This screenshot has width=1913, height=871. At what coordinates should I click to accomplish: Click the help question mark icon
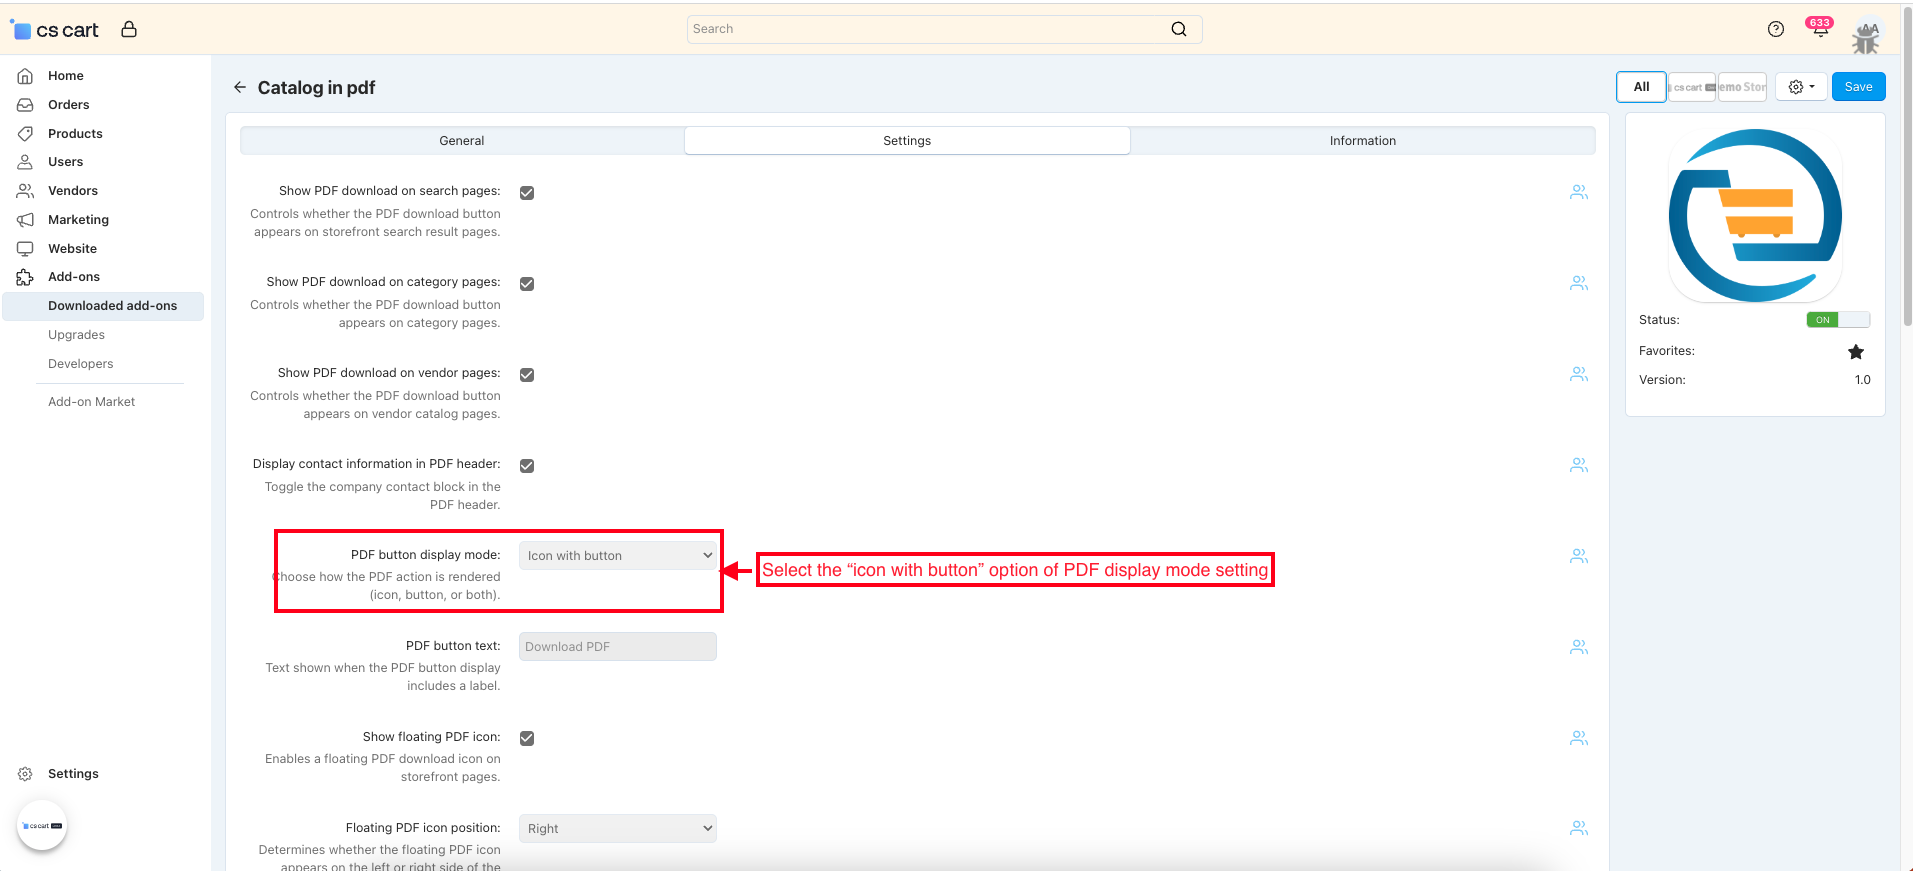click(1775, 29)
